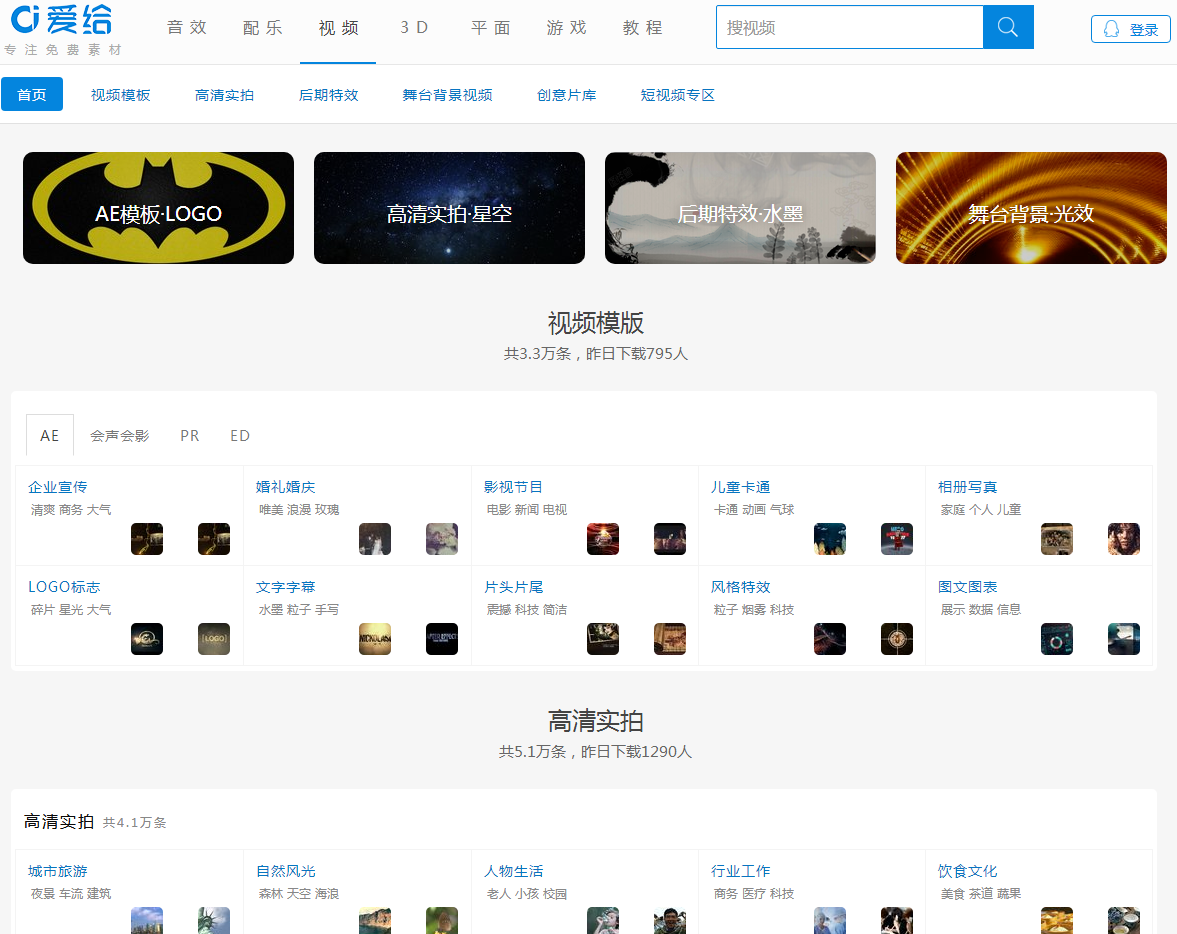This screenshot has width=1177, height=934.
Task: Open the 高清实拍·星空 banner
Action: [449, 208]
